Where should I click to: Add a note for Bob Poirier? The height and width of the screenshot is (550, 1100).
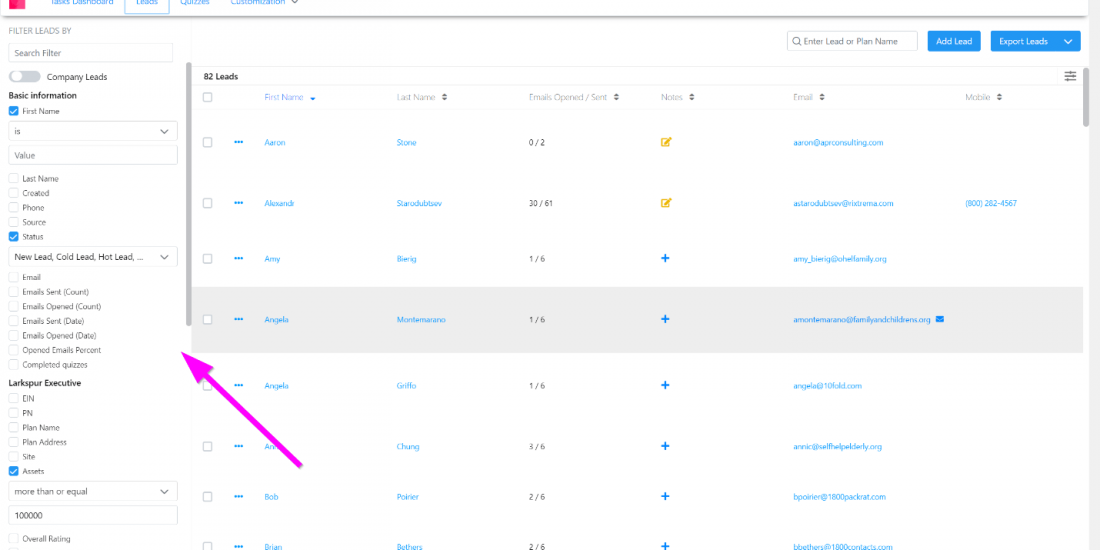(665, 496)
